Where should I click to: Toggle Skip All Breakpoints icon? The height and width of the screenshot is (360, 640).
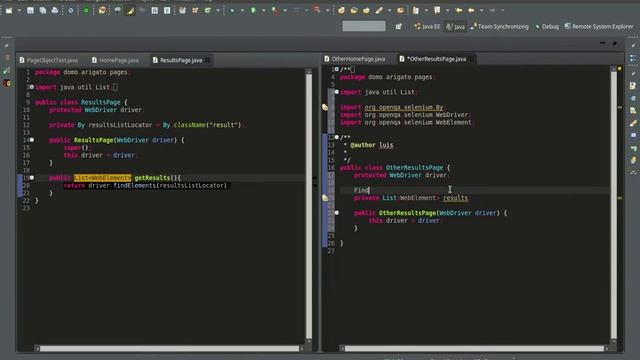70,10
